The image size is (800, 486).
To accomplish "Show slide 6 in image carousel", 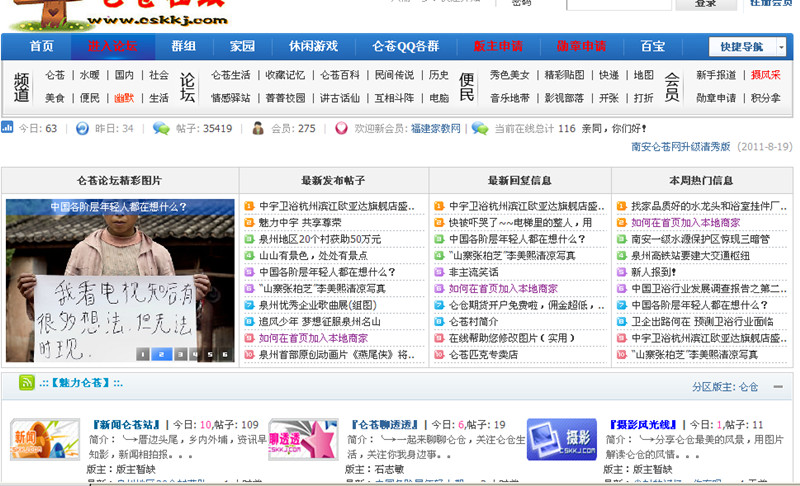I will pyautogui.click(x=225, y=354).
